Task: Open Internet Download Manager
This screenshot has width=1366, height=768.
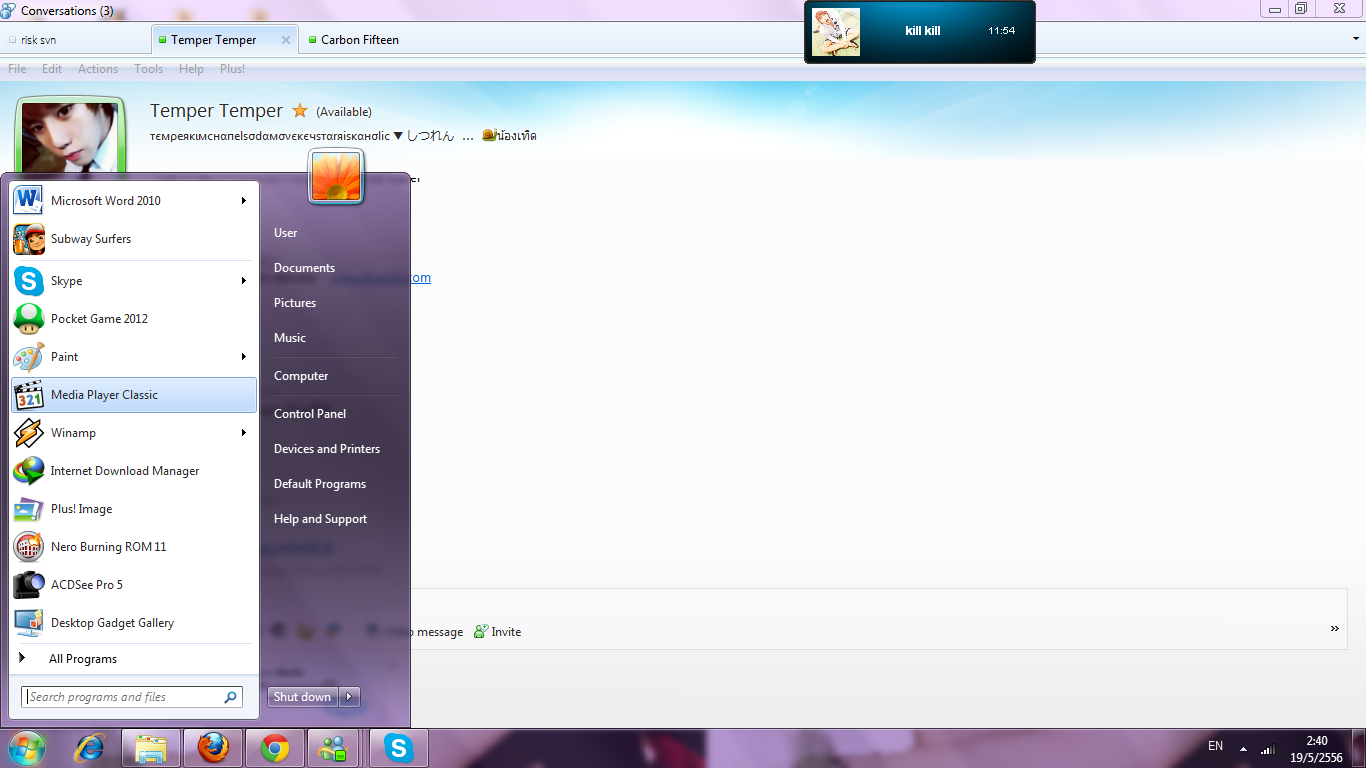Action: [134, 471]
